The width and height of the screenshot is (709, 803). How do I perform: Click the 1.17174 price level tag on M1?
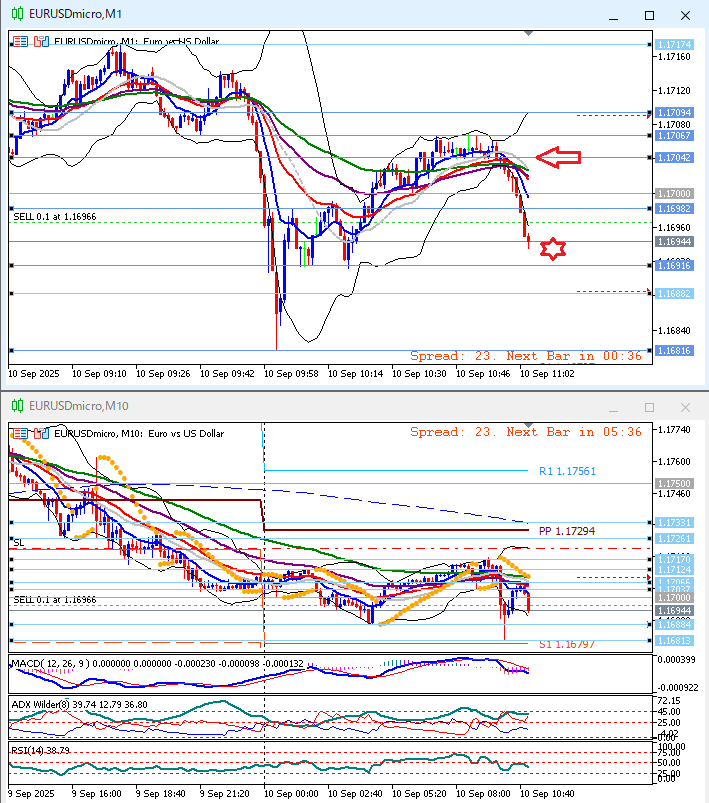pyautogui.click(x=675, y=45)
